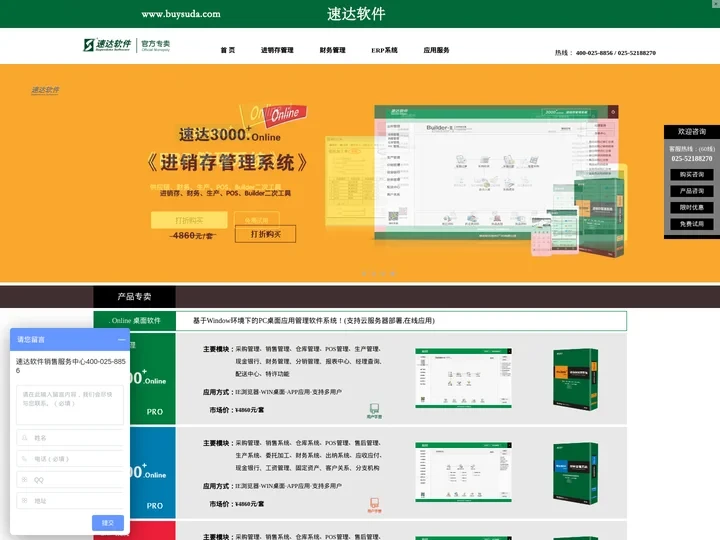The width and height of the screenshot is (720, 540).
Task: Open first product software screenshot thumbnail
Action: pos(463,378)
